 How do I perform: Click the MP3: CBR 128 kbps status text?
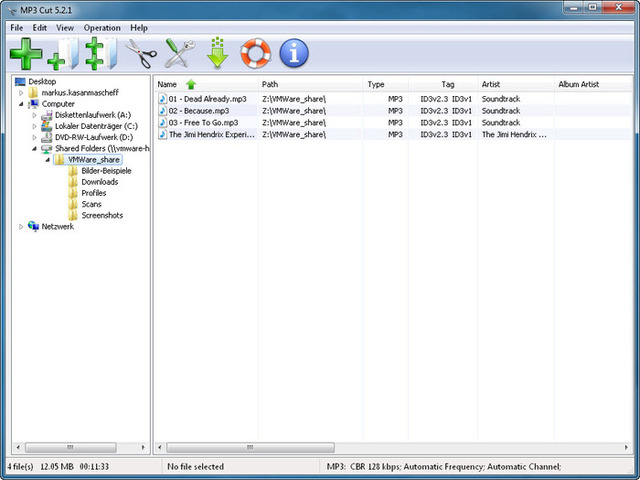point(444,467)
